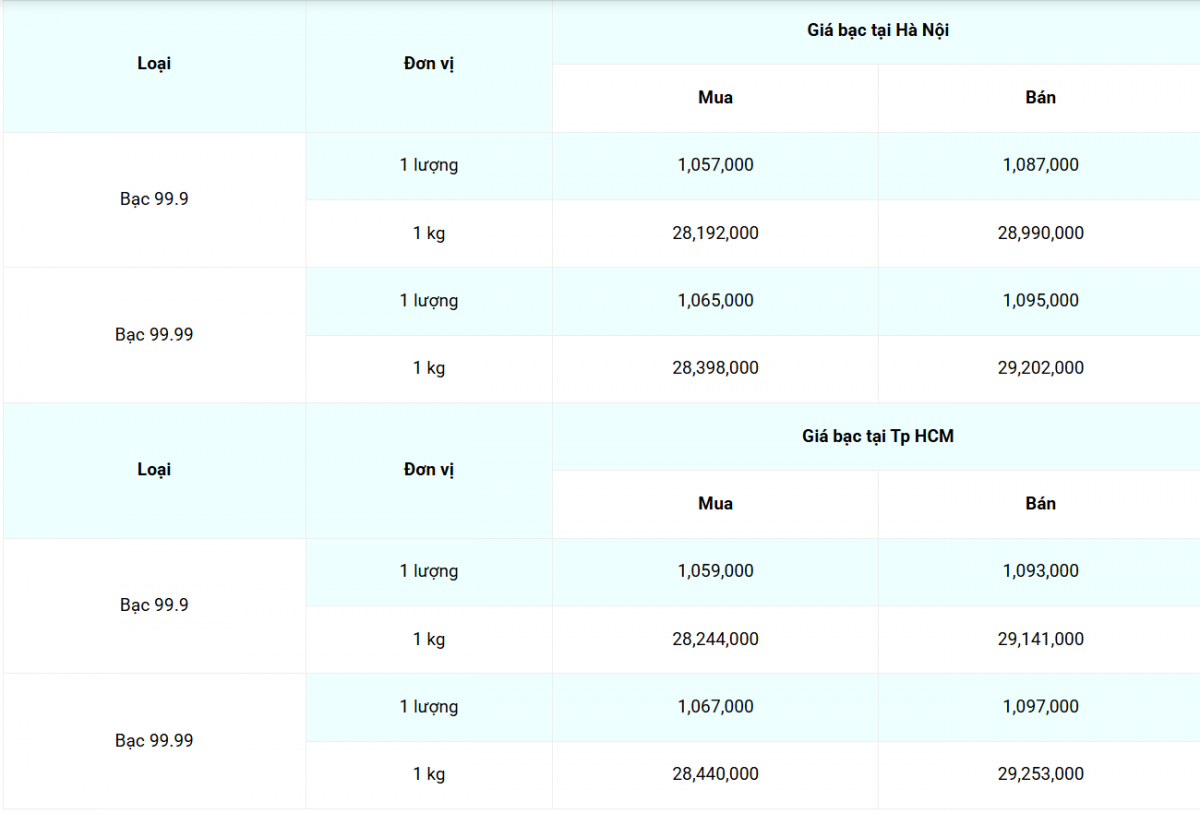1200x814 pixels.
Task: Select the 29,202,000 price cell
Action: pos(1040,368)
